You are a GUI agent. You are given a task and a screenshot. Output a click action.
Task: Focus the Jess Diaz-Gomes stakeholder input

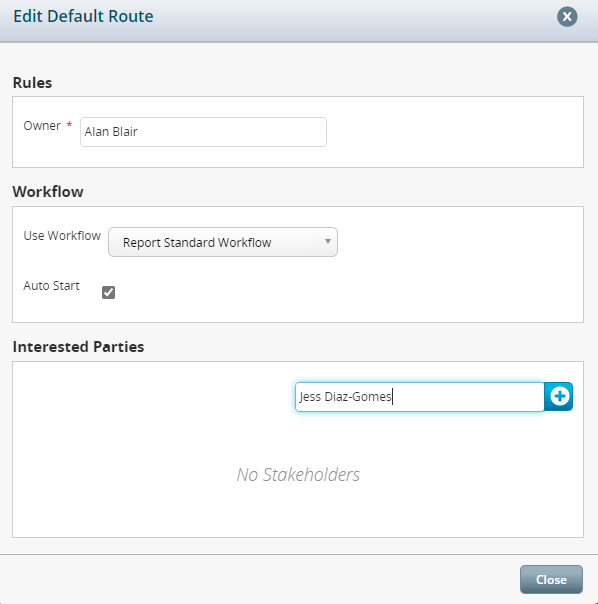point(420,397)
